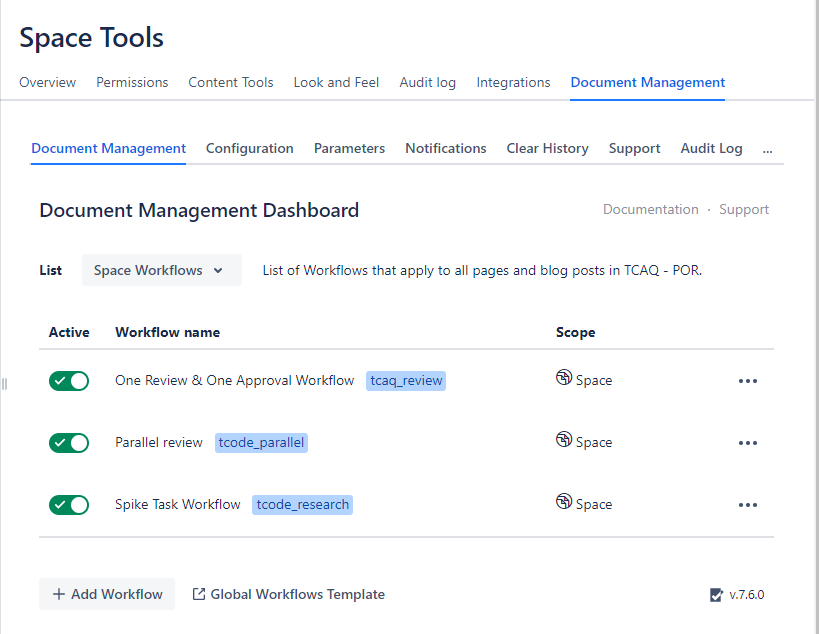Click the Space scope icon for tcaq_review row
This screenshot has width=819, height=634.
click(564, 377)
